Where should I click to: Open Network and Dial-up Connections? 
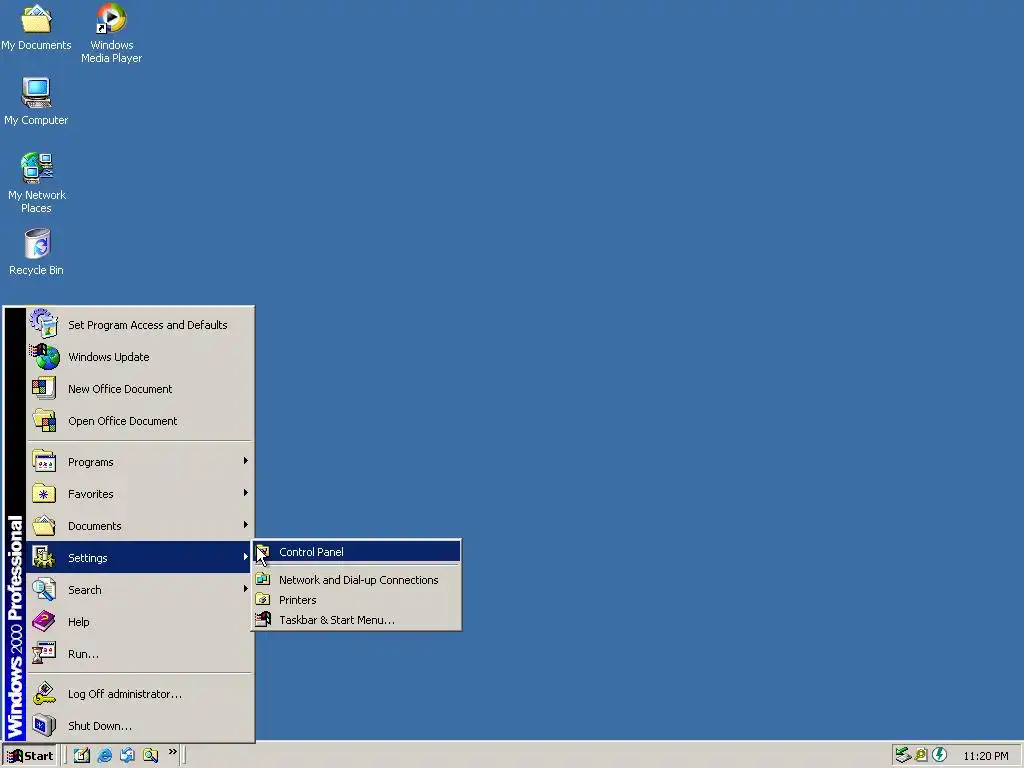(357, 580)
